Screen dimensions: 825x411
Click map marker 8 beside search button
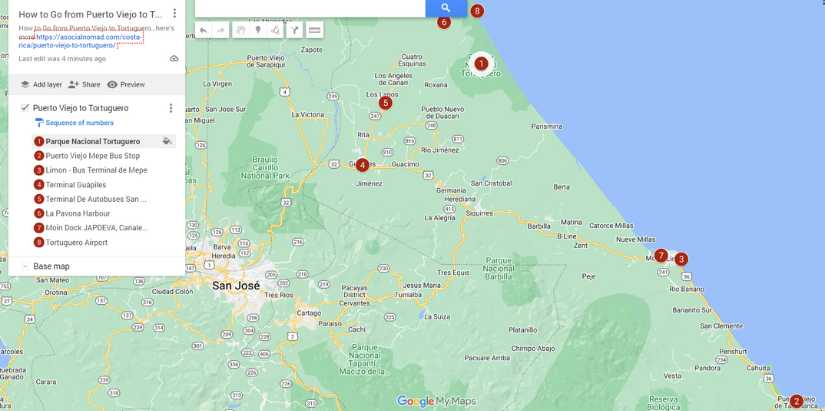477,10
